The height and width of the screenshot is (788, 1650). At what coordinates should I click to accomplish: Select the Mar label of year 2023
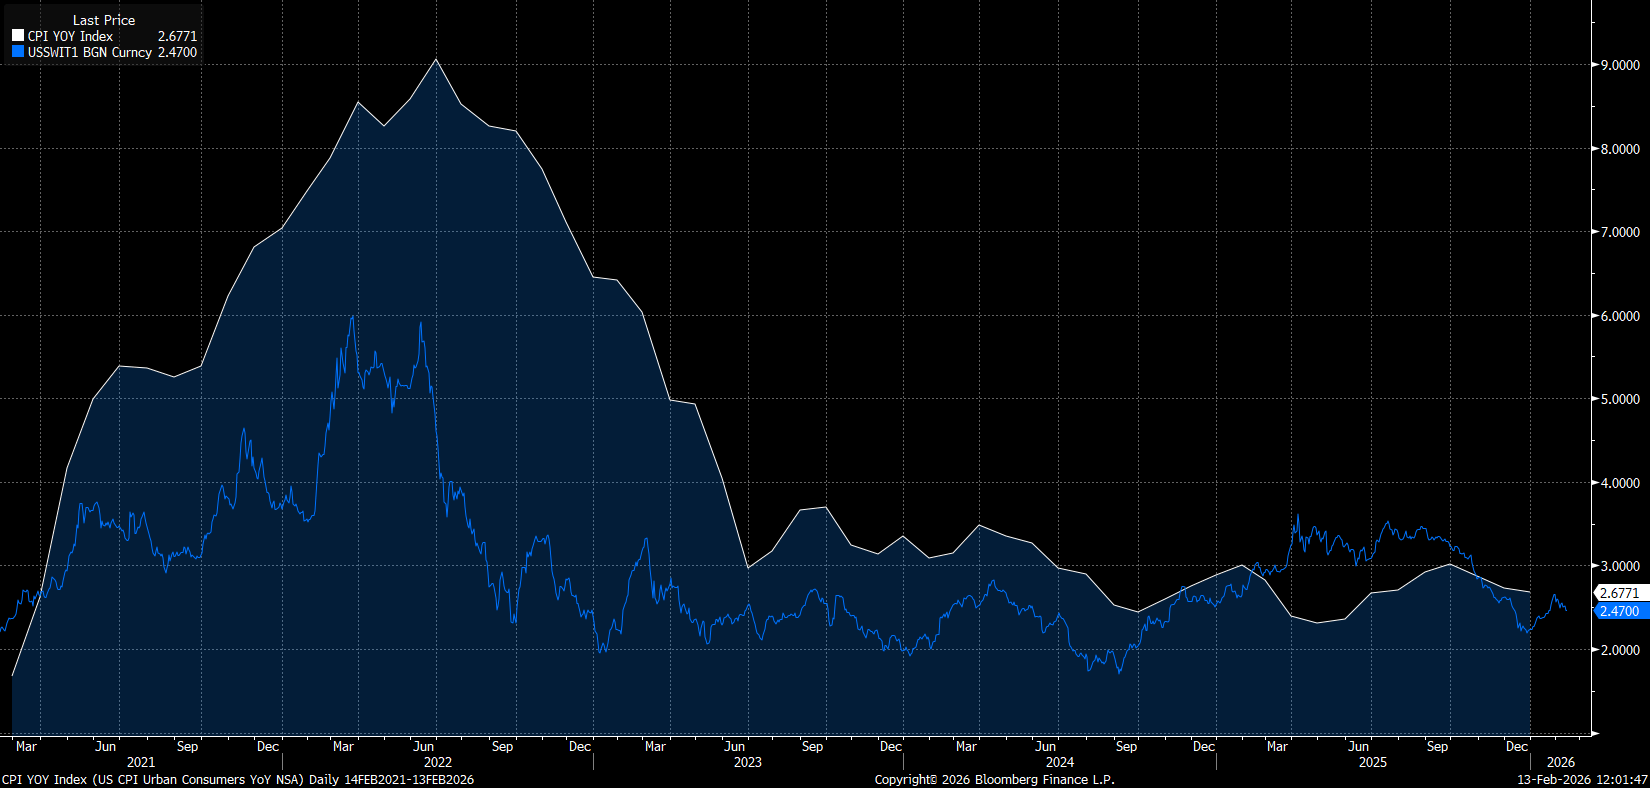tap(655, 746)
